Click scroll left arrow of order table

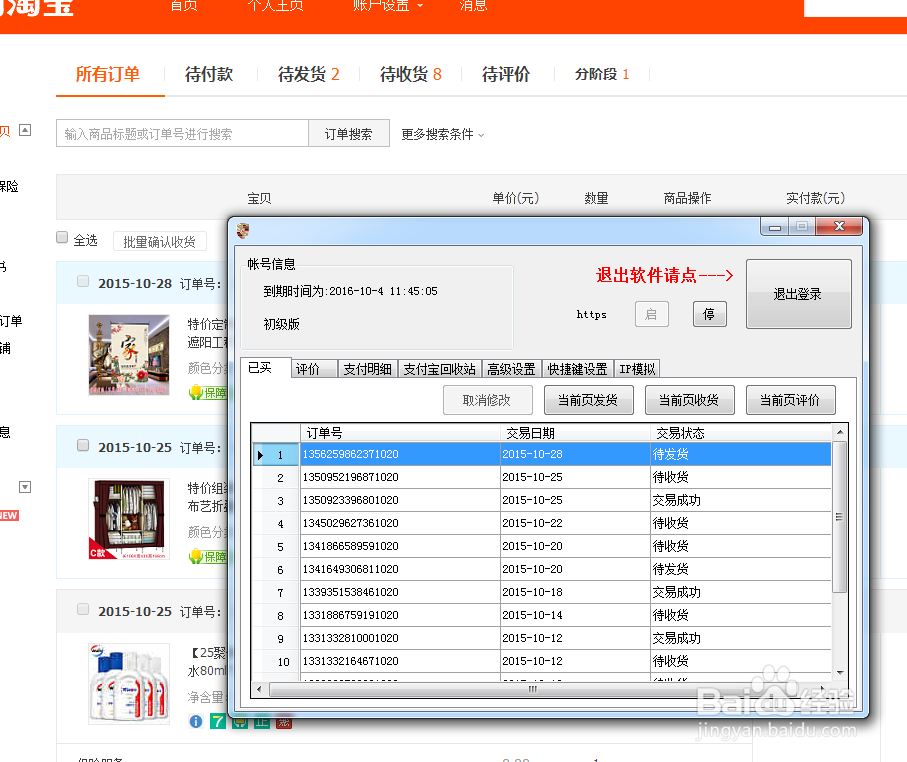(259, 689)
